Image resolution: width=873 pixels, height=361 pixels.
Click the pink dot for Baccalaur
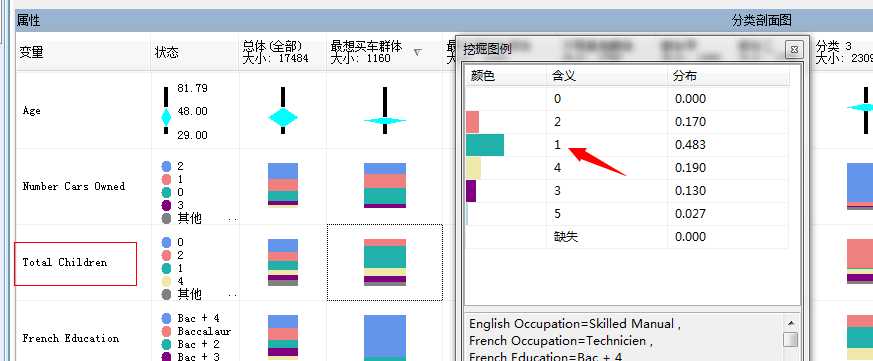[x=166, y=331]
